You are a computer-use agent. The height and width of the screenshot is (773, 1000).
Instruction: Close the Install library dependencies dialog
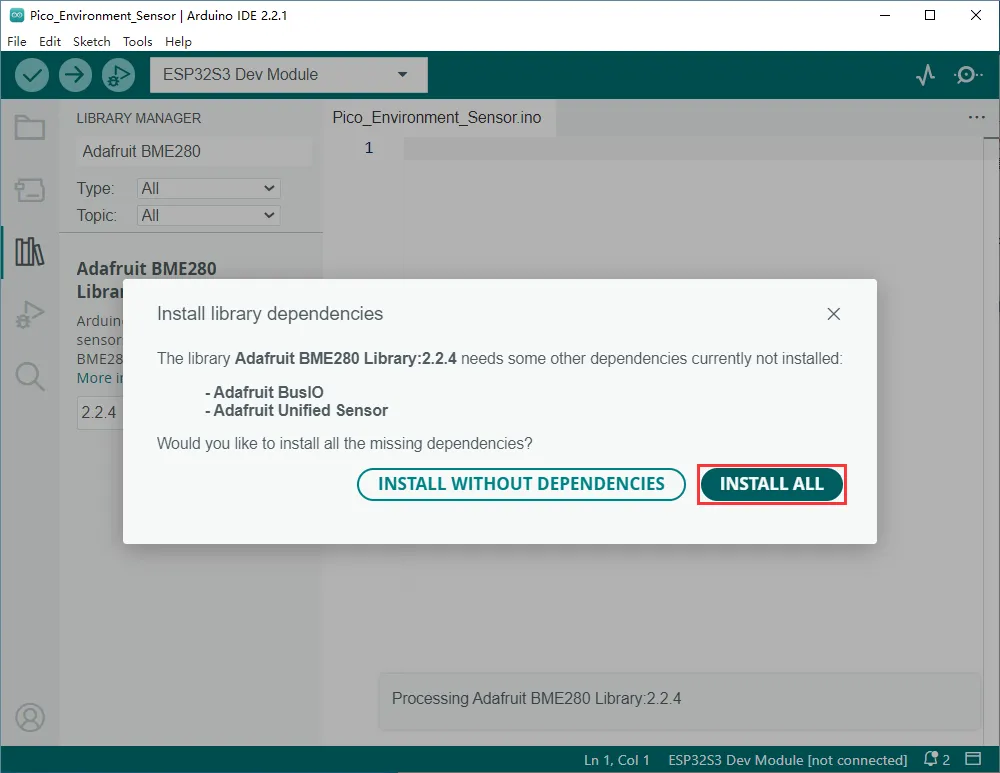pos(834,314)
